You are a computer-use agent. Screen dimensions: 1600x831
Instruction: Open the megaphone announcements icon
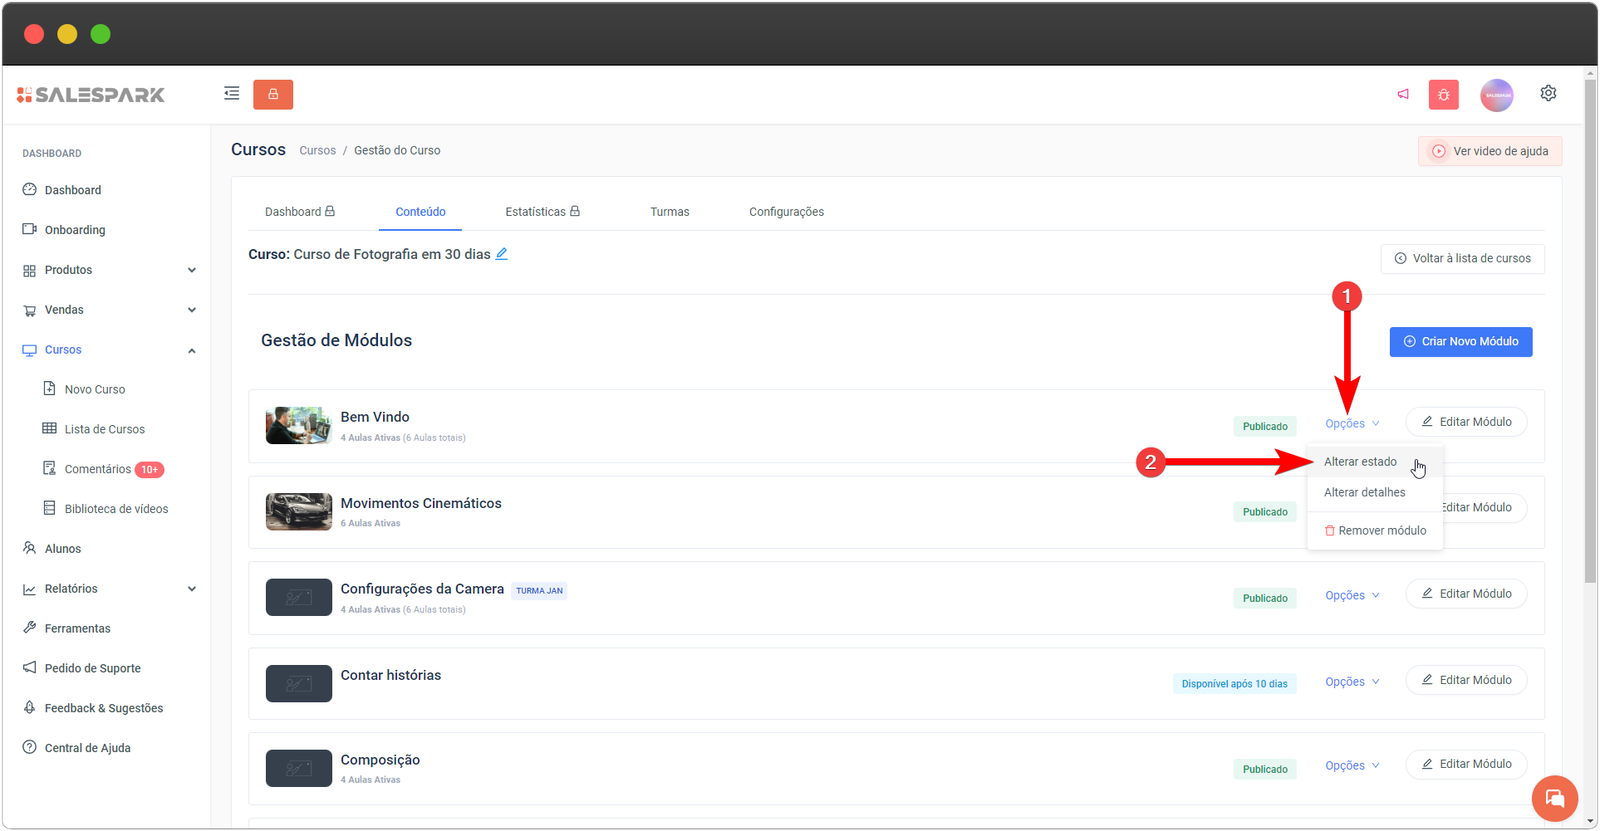pos(1403,94)
